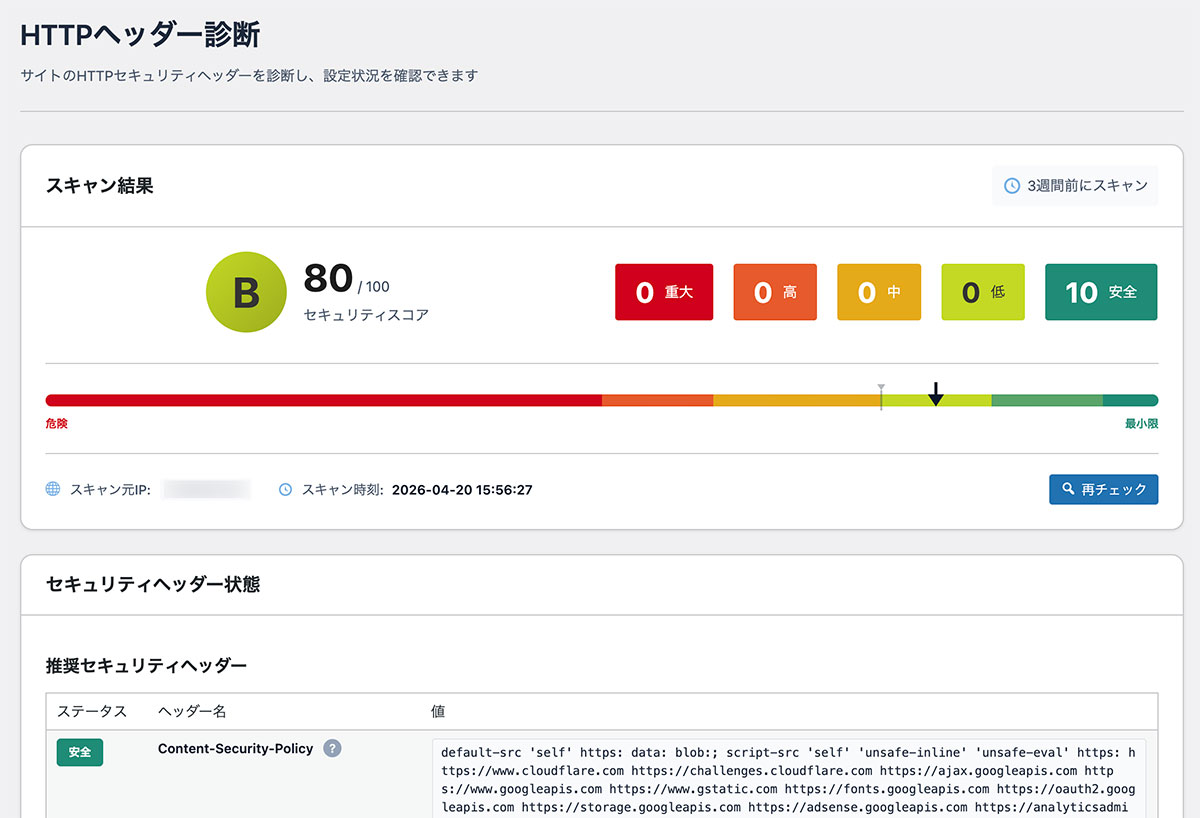The height and width of the screenshot is (818, 1200).
Task: Select the red 0 重大 counter
Action: point(664,292)
